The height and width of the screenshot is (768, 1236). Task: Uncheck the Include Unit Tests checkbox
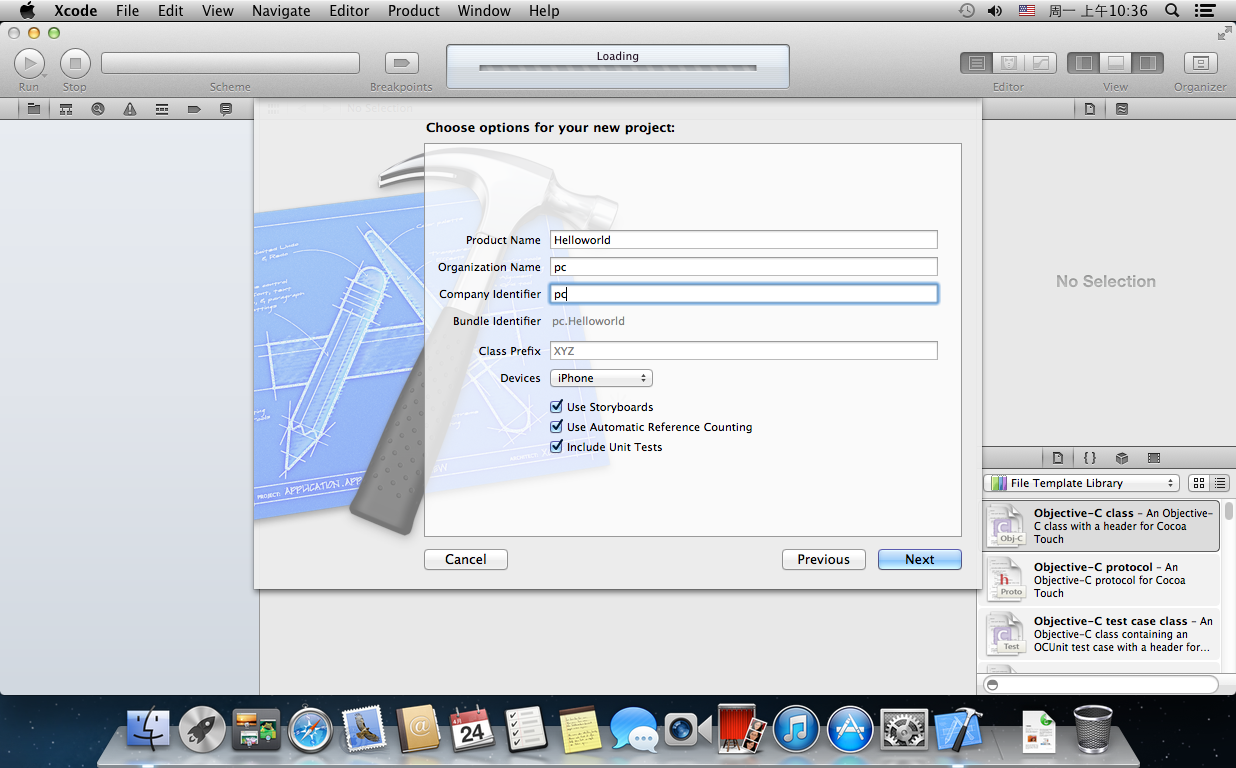tap(557, 447)
